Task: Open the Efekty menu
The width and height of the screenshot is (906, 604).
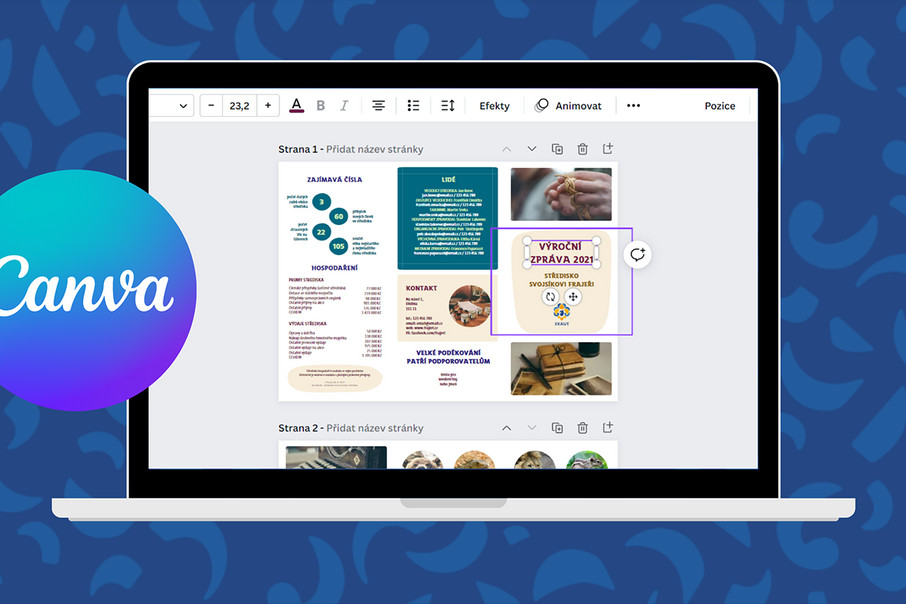Action: (494, 106)
